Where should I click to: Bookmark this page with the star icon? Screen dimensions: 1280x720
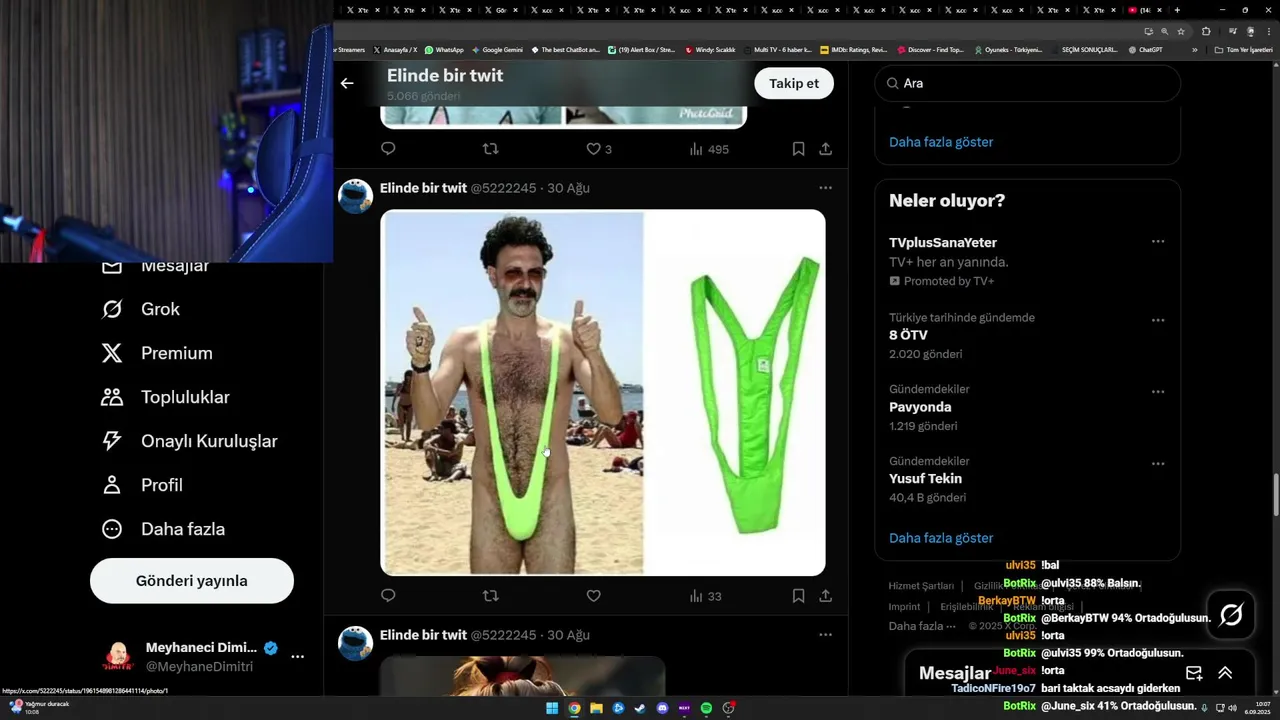click(x=1180, y=31)
